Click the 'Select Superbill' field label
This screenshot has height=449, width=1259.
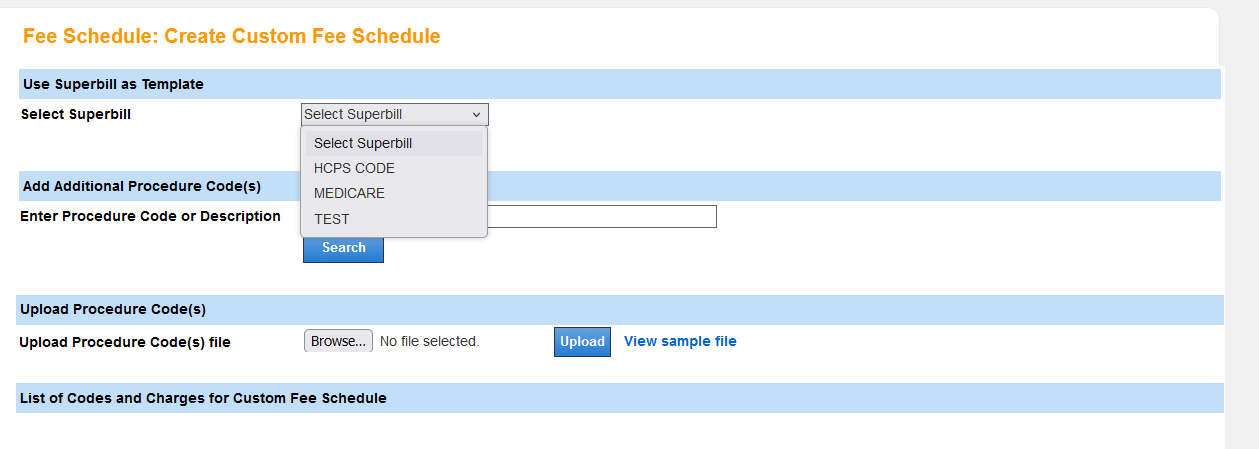(76, 114)
